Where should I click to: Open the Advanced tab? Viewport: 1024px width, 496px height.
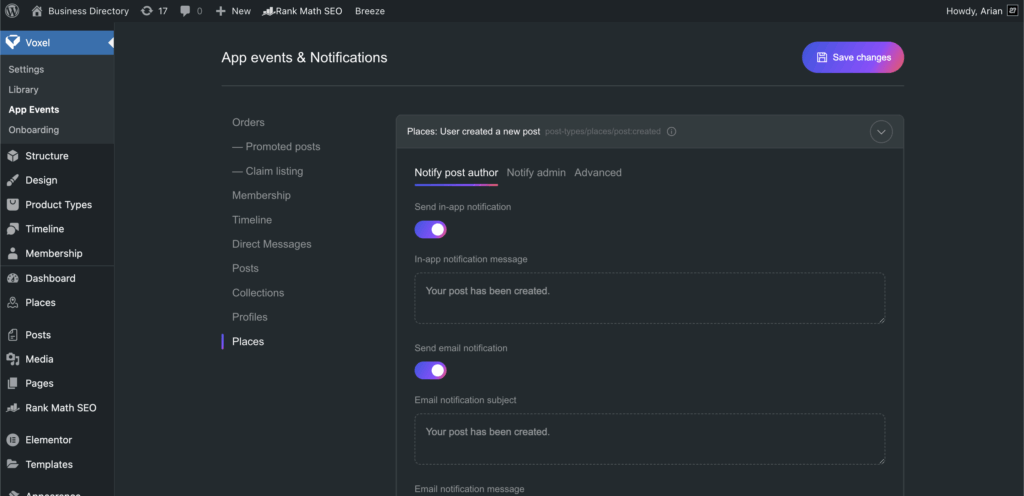(x=598, y=173)
